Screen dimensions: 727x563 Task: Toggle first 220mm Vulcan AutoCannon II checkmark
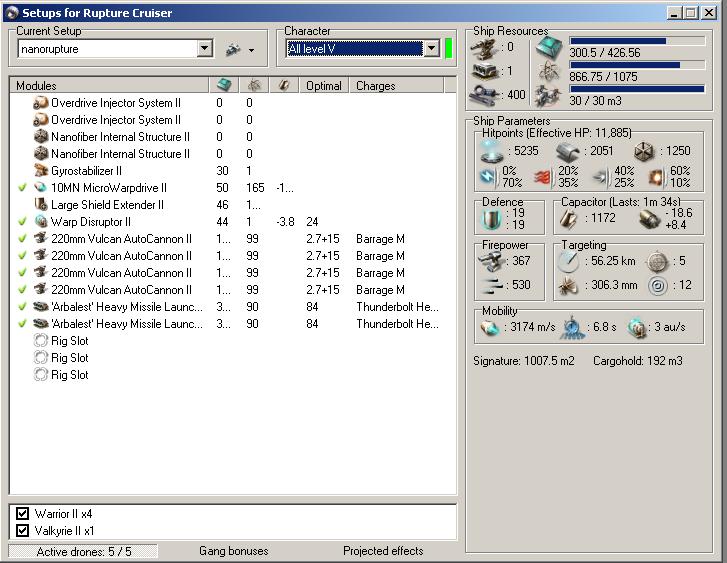tap(22, 239)
